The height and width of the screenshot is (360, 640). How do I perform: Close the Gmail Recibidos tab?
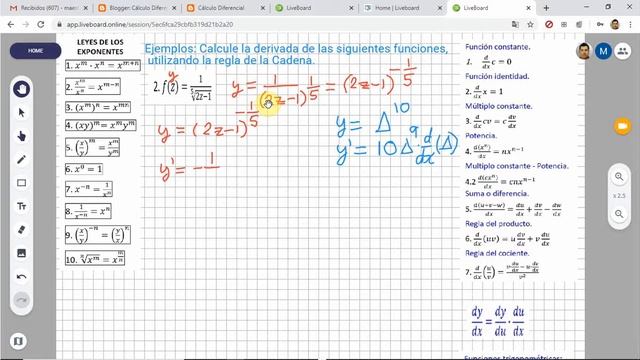[85, 8]
